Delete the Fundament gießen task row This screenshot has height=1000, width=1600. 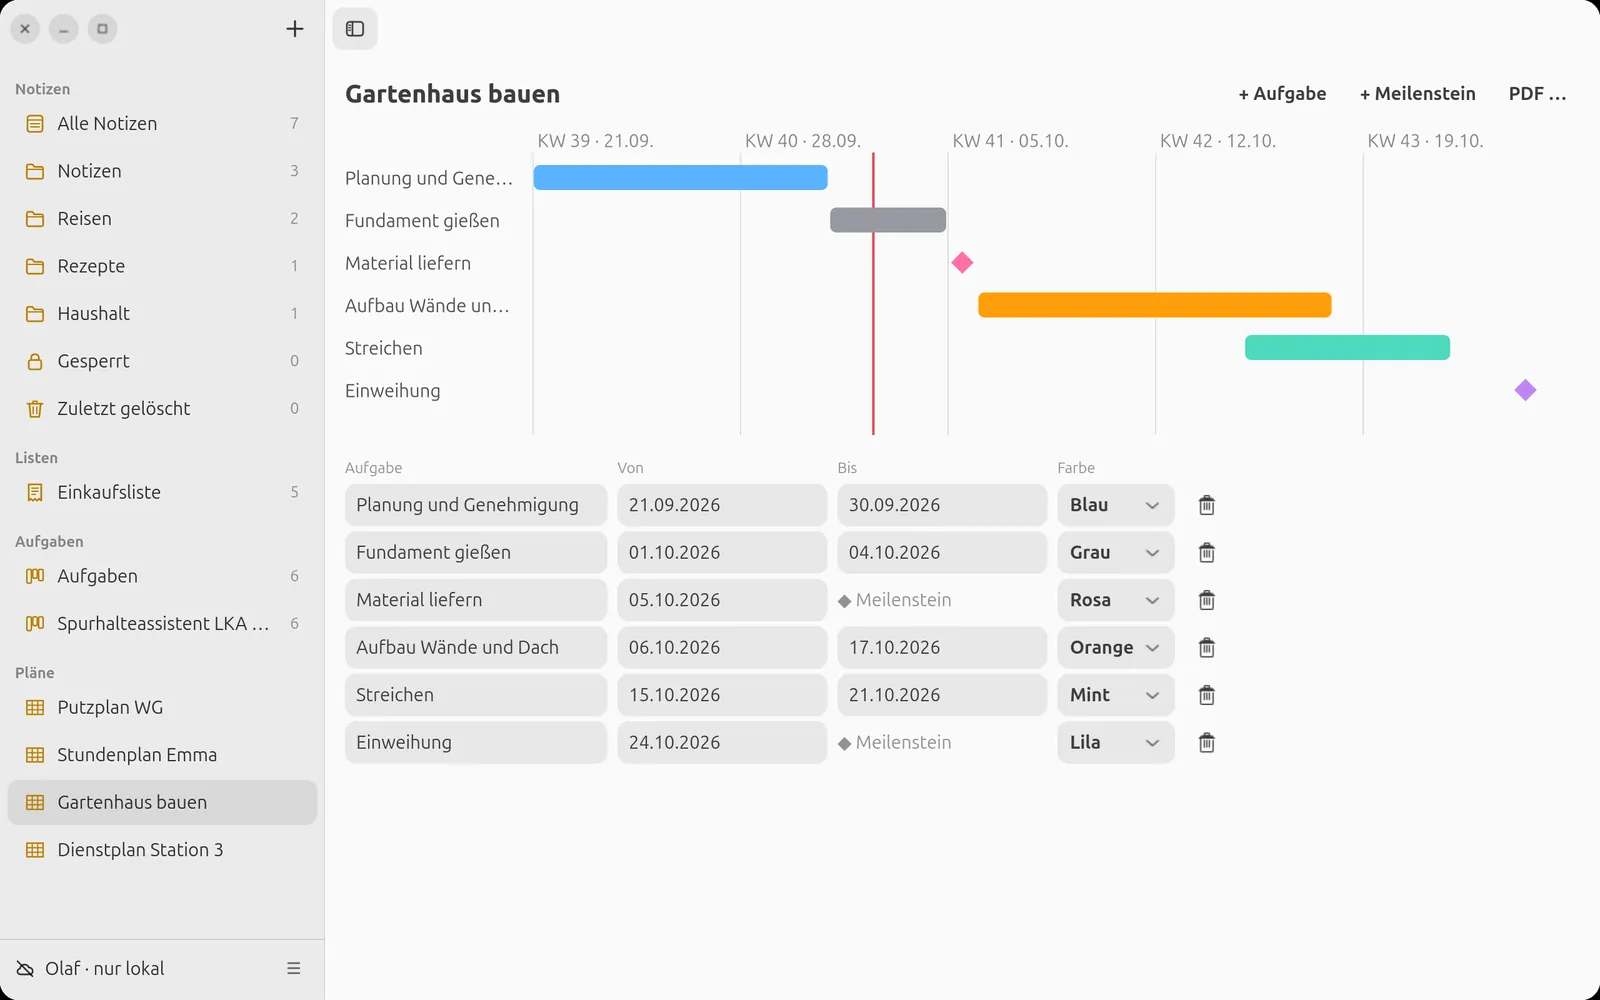tap(1207, 553)
